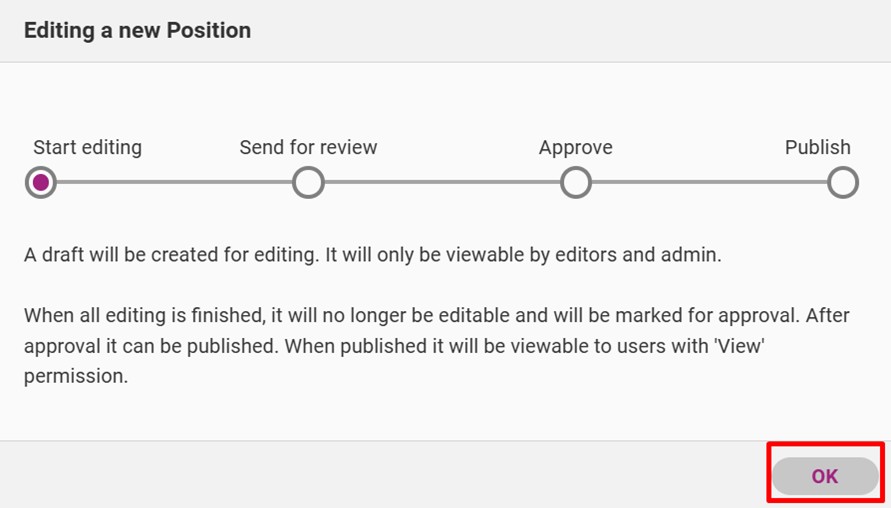The width and height of the screenshot is (891, 508).
Task: Click progress line between Send for review and Approve
Action: [442, 182]
